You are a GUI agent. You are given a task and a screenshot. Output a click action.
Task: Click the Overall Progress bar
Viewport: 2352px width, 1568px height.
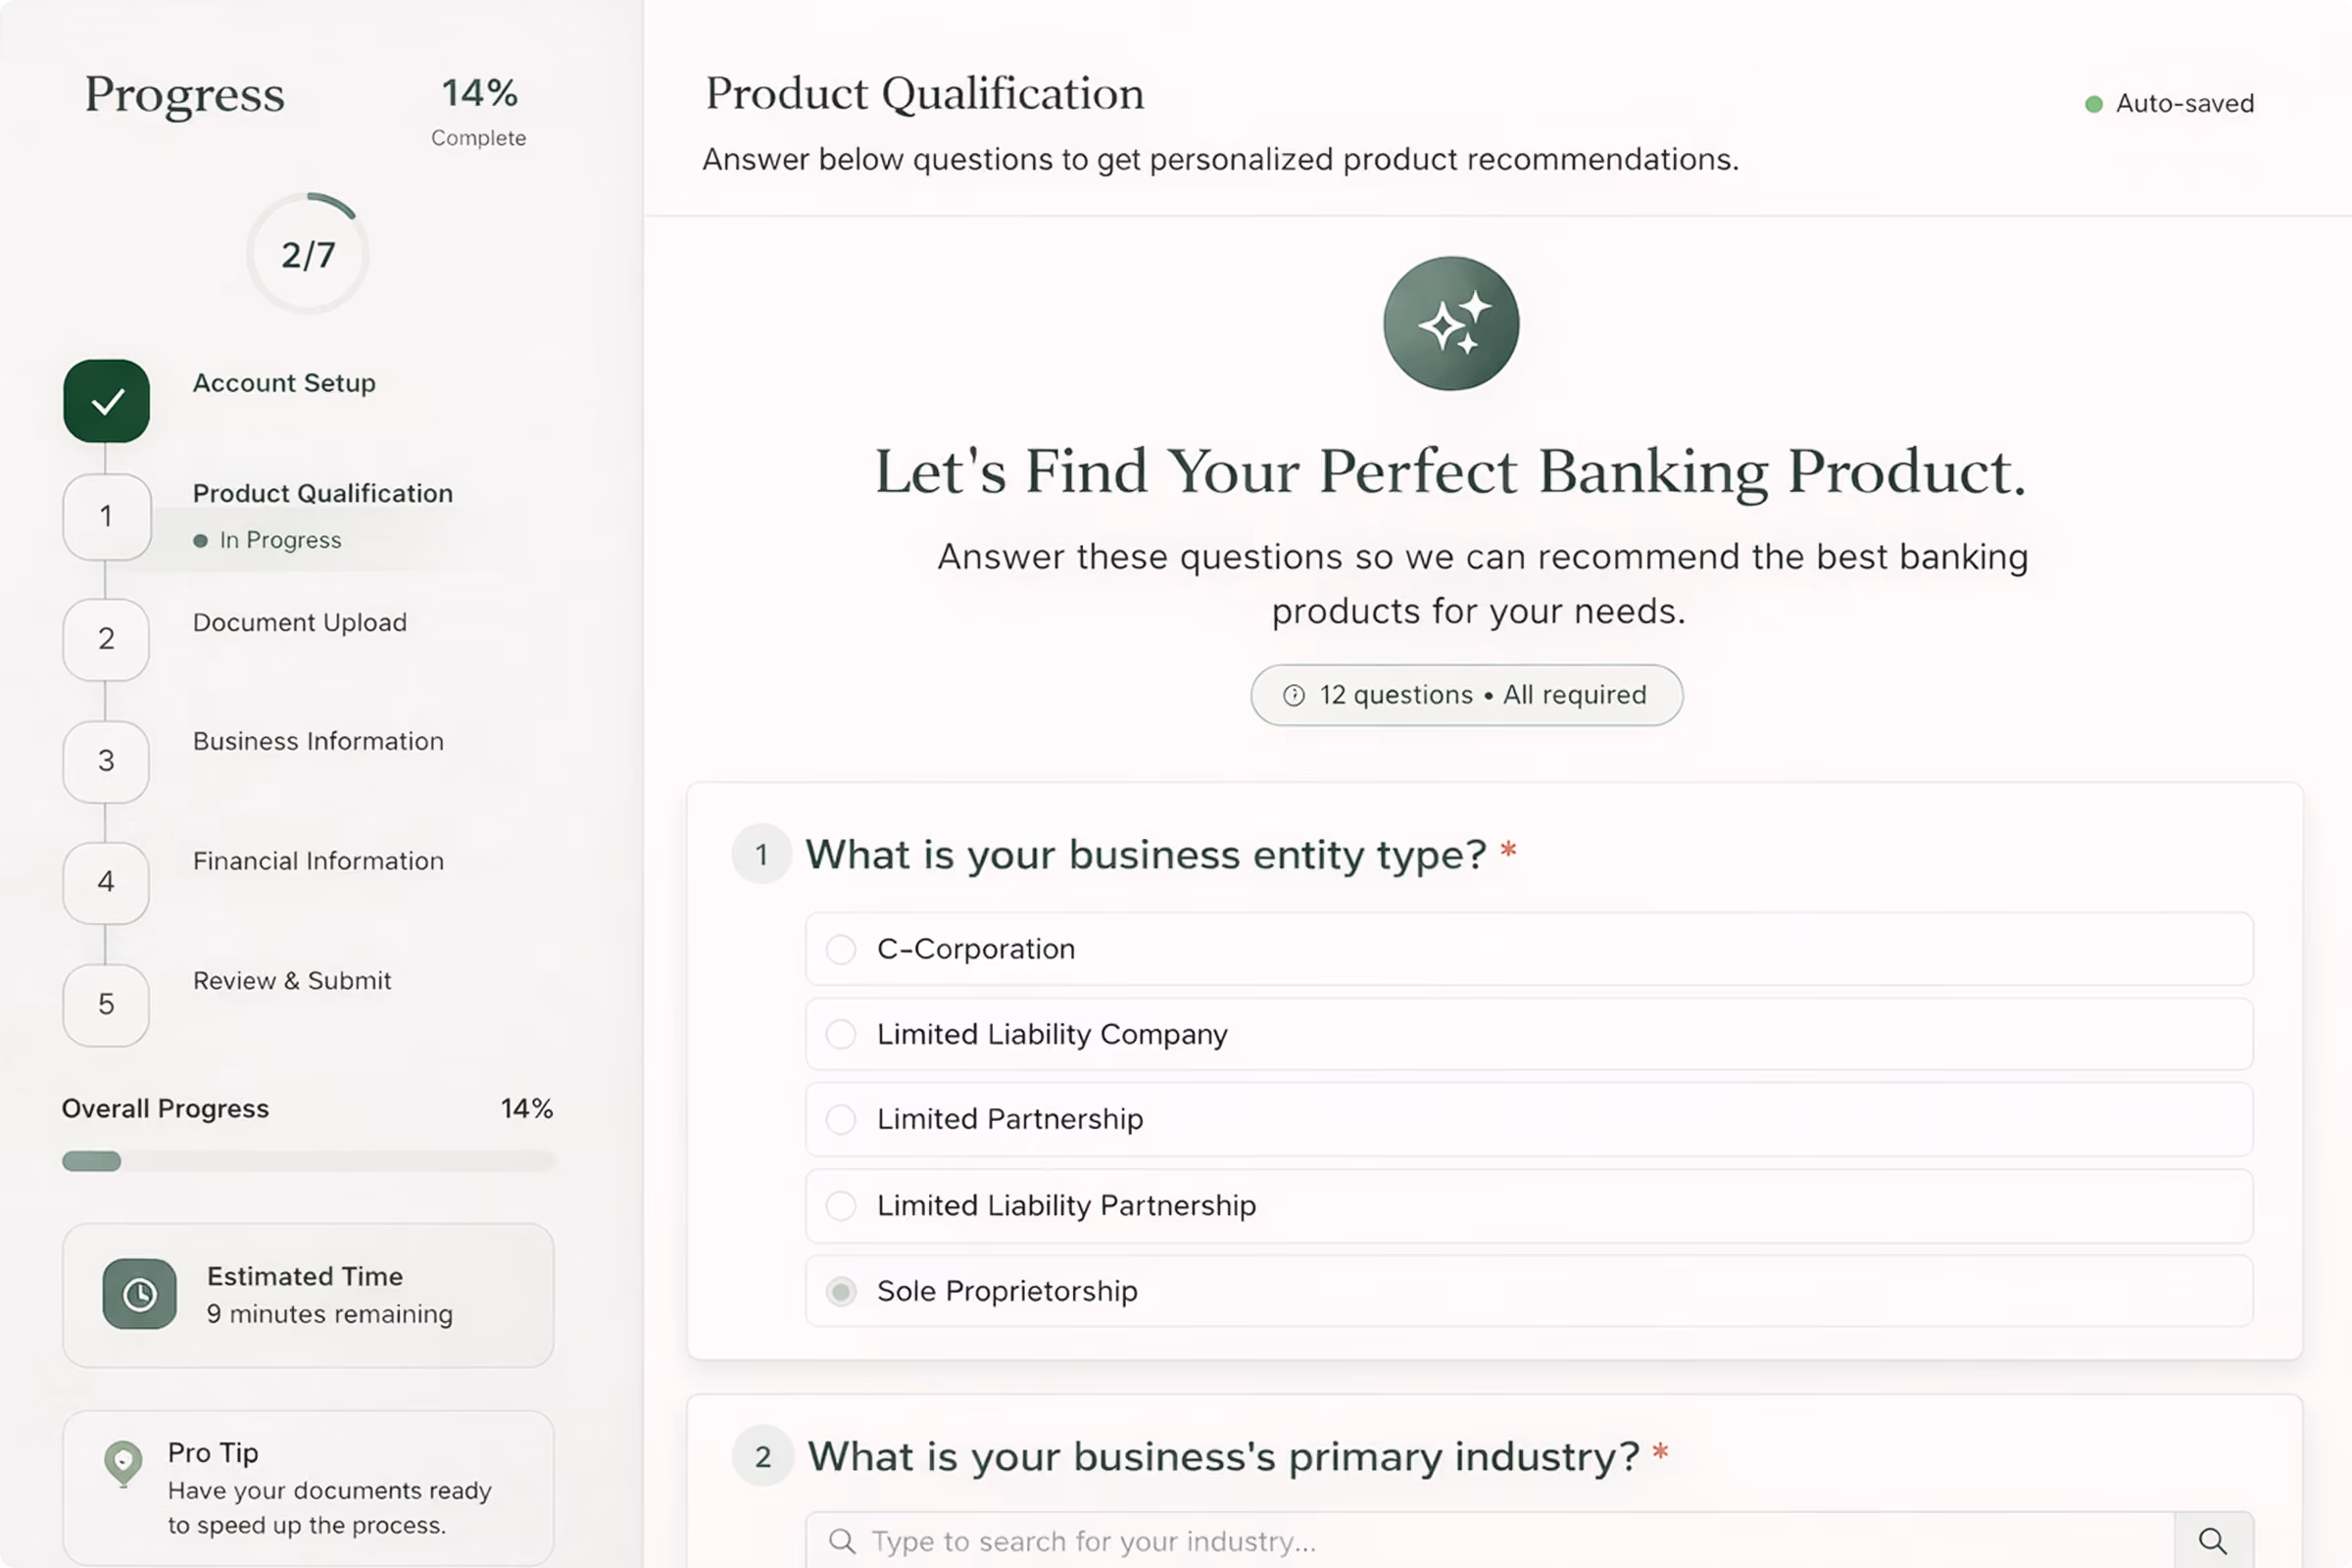point(308,1161)
